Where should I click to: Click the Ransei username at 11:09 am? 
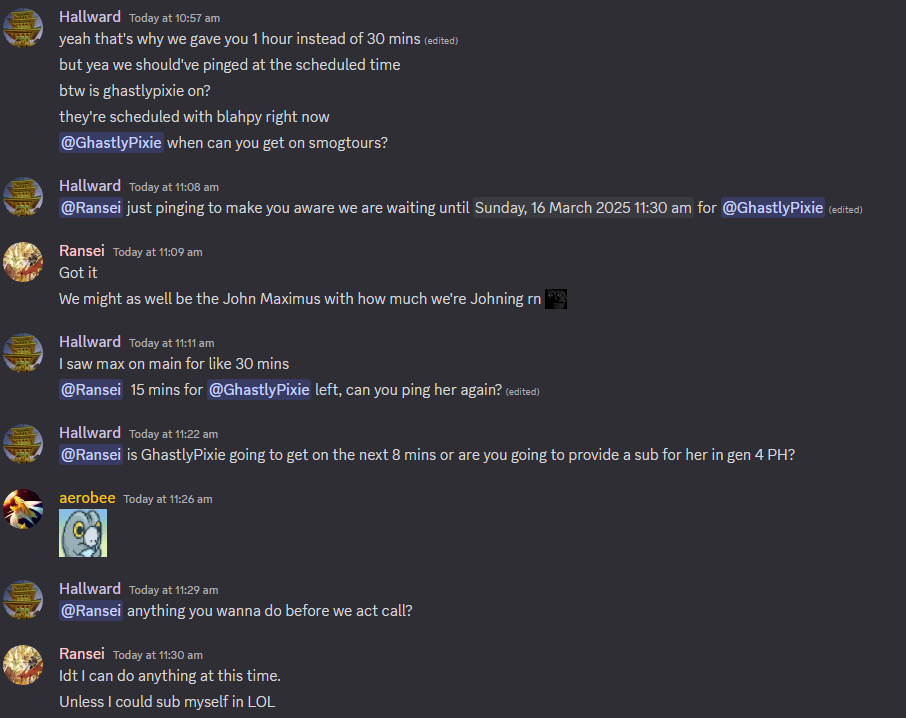click(81, 251)
